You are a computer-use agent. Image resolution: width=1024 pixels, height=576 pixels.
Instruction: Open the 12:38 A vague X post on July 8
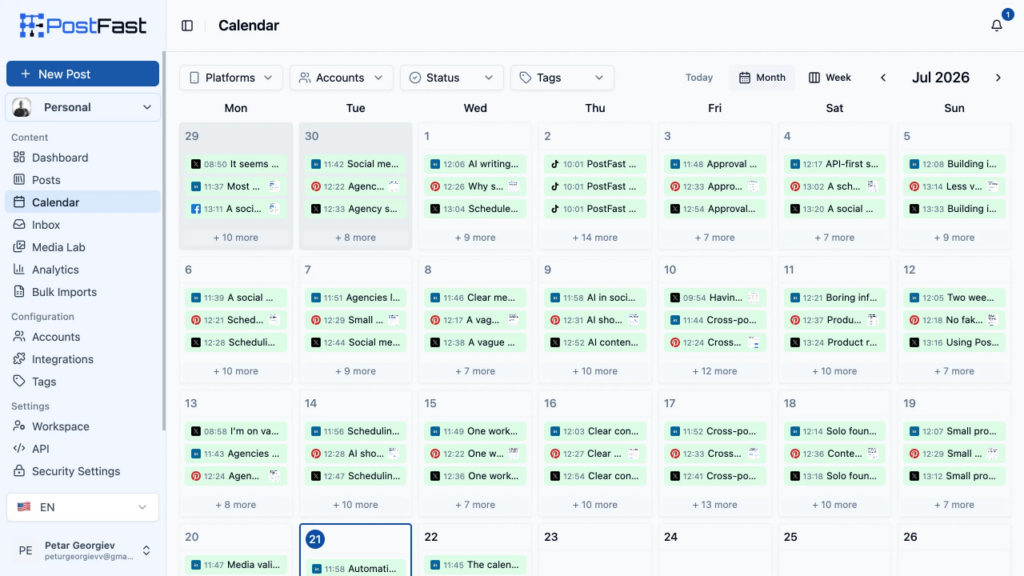[x=475, y=342]
